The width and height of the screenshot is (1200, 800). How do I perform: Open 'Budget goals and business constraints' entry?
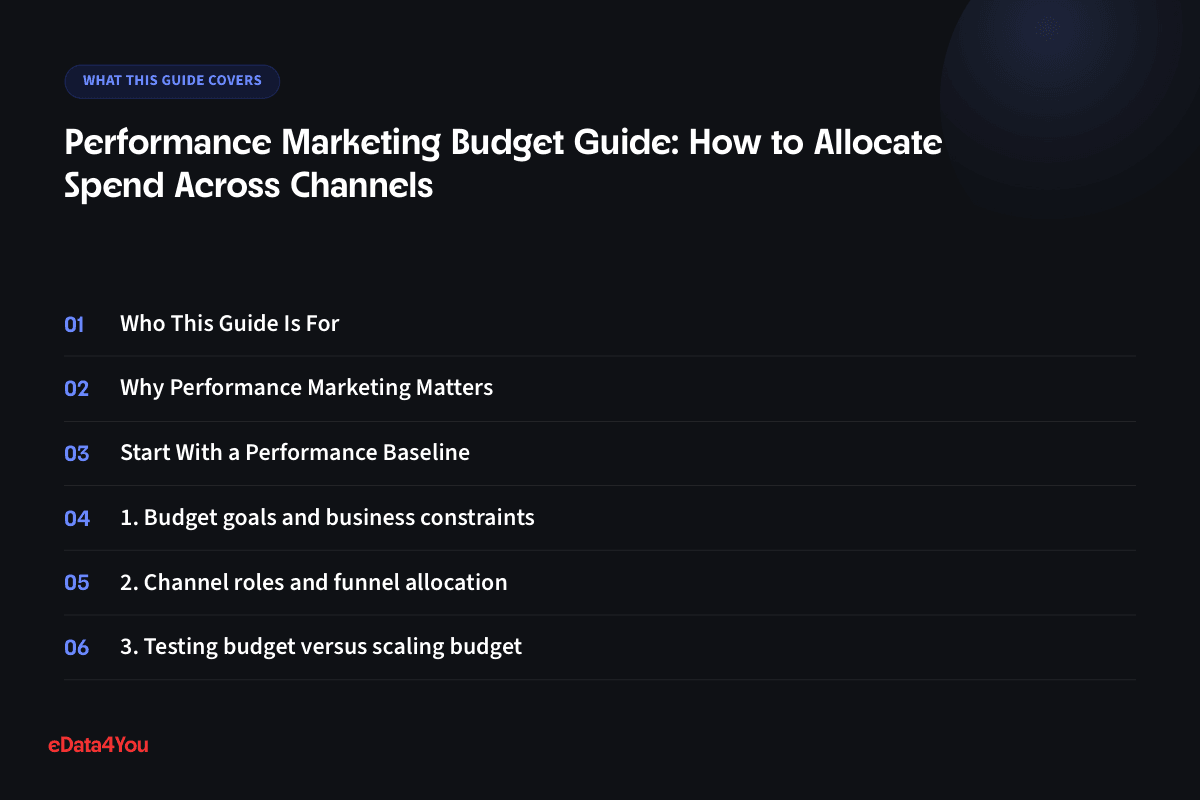point(327,518)
